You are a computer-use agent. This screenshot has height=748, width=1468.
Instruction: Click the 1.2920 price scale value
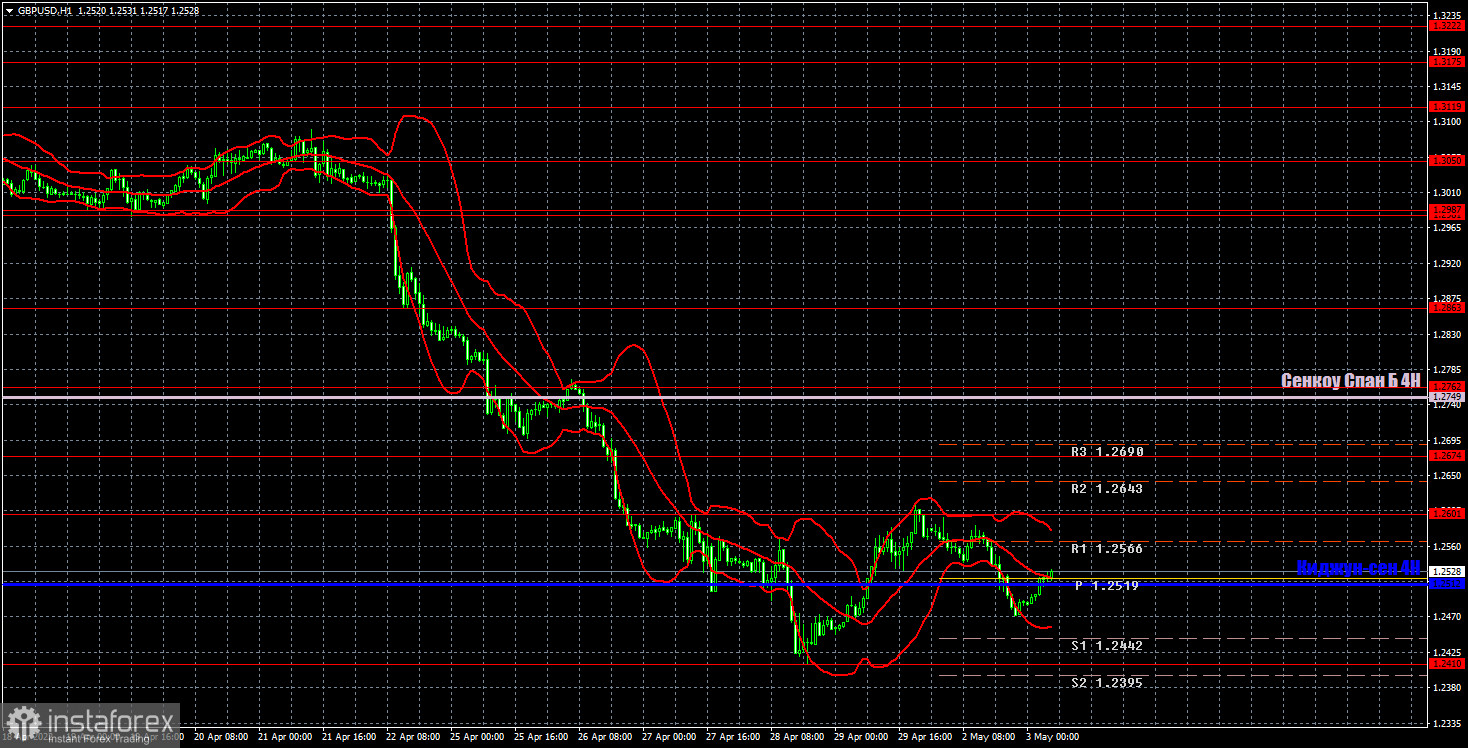click(x=1447, y=263)
